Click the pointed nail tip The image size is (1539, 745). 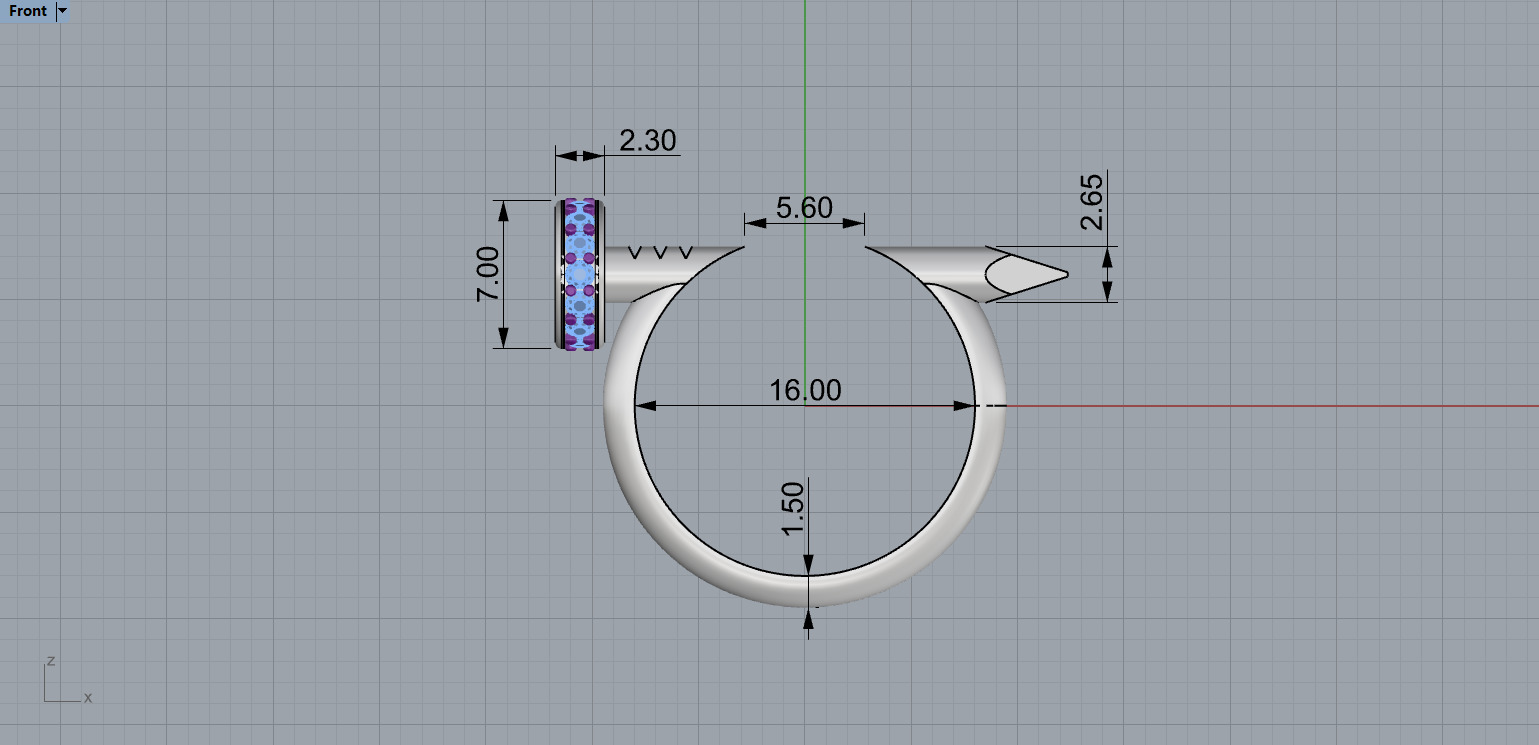(1027, 274)
